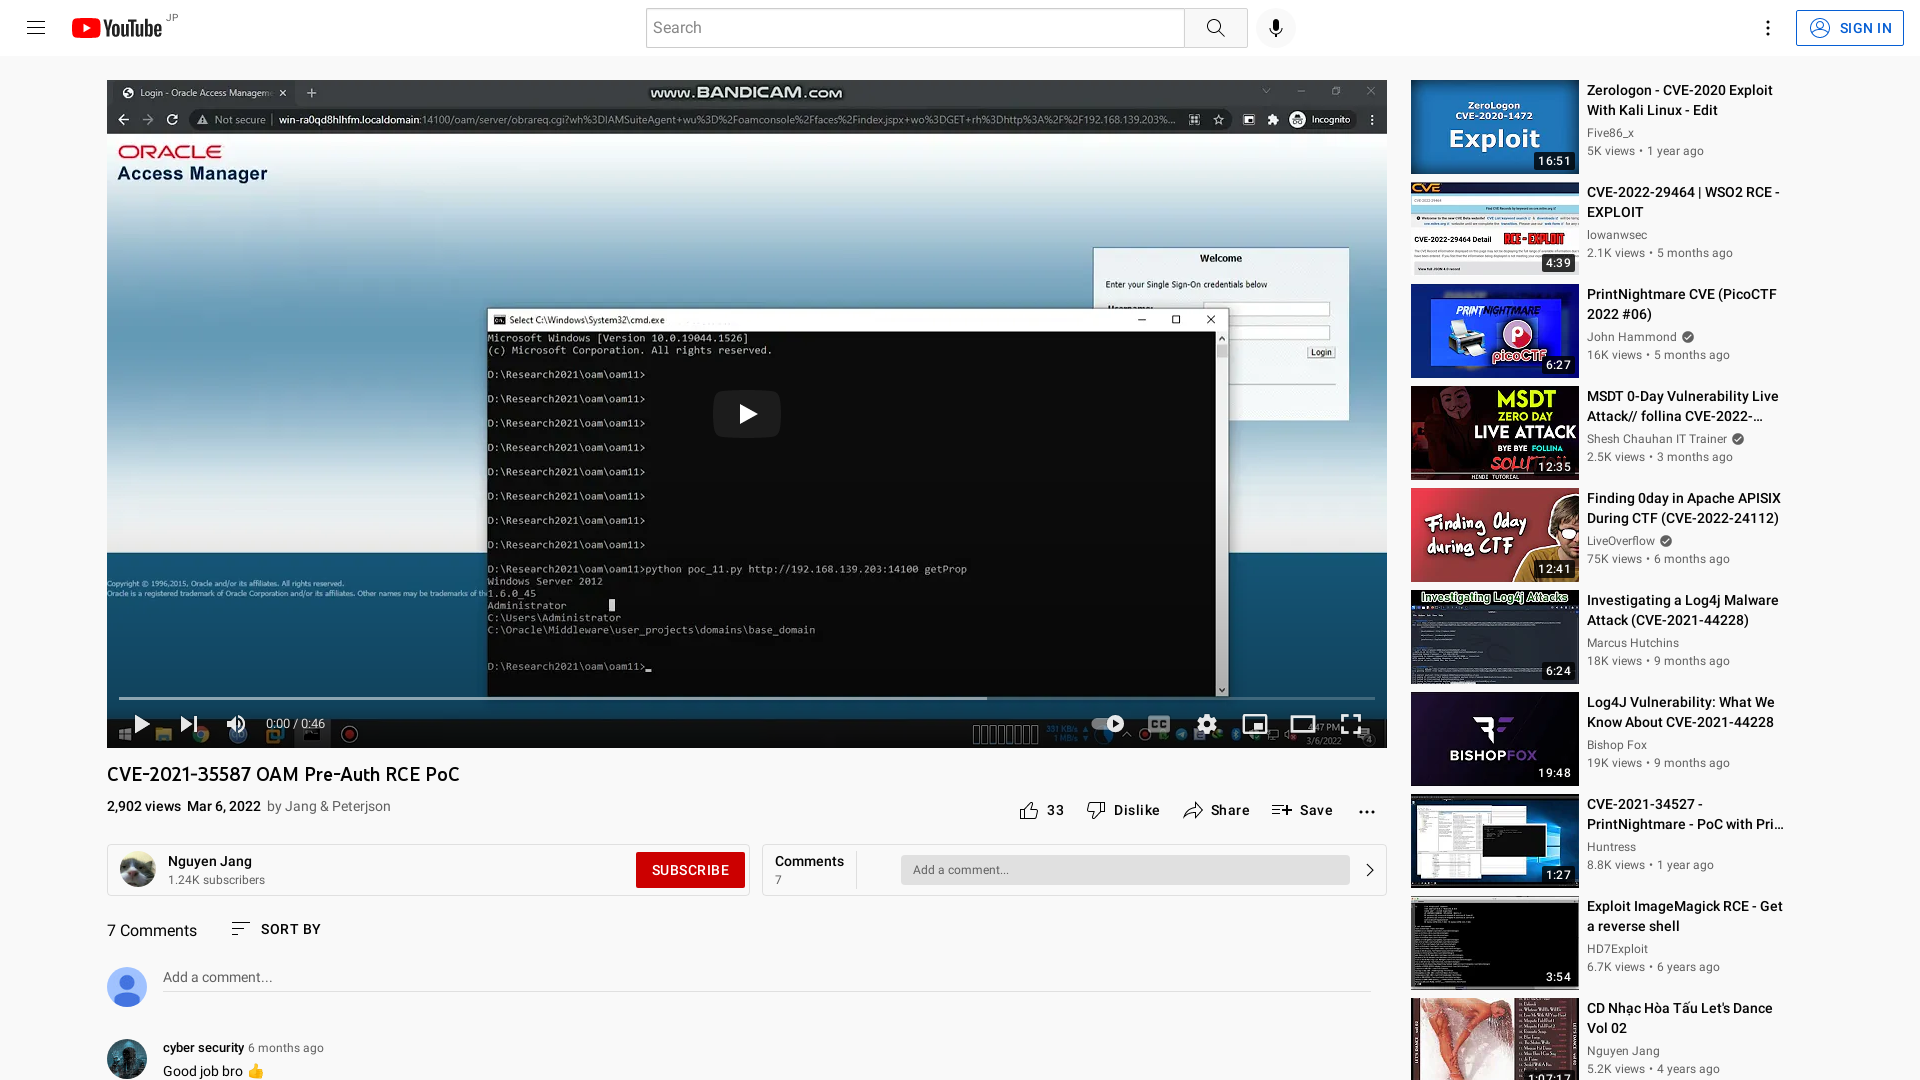The width and height of the screenshot is (1920, 1080).
Task: Subscribe to Nguyen Jang channel
Action: [690, 870]
